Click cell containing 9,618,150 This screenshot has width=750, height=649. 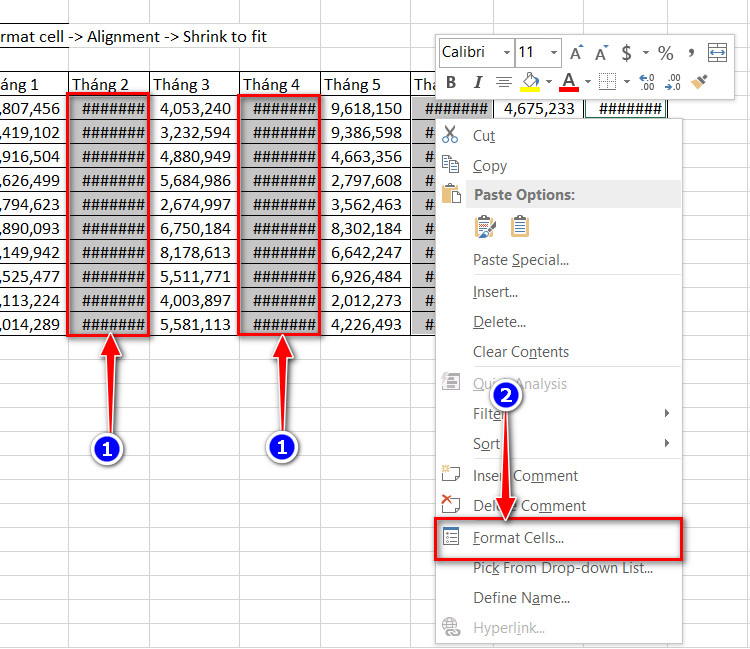365,109
